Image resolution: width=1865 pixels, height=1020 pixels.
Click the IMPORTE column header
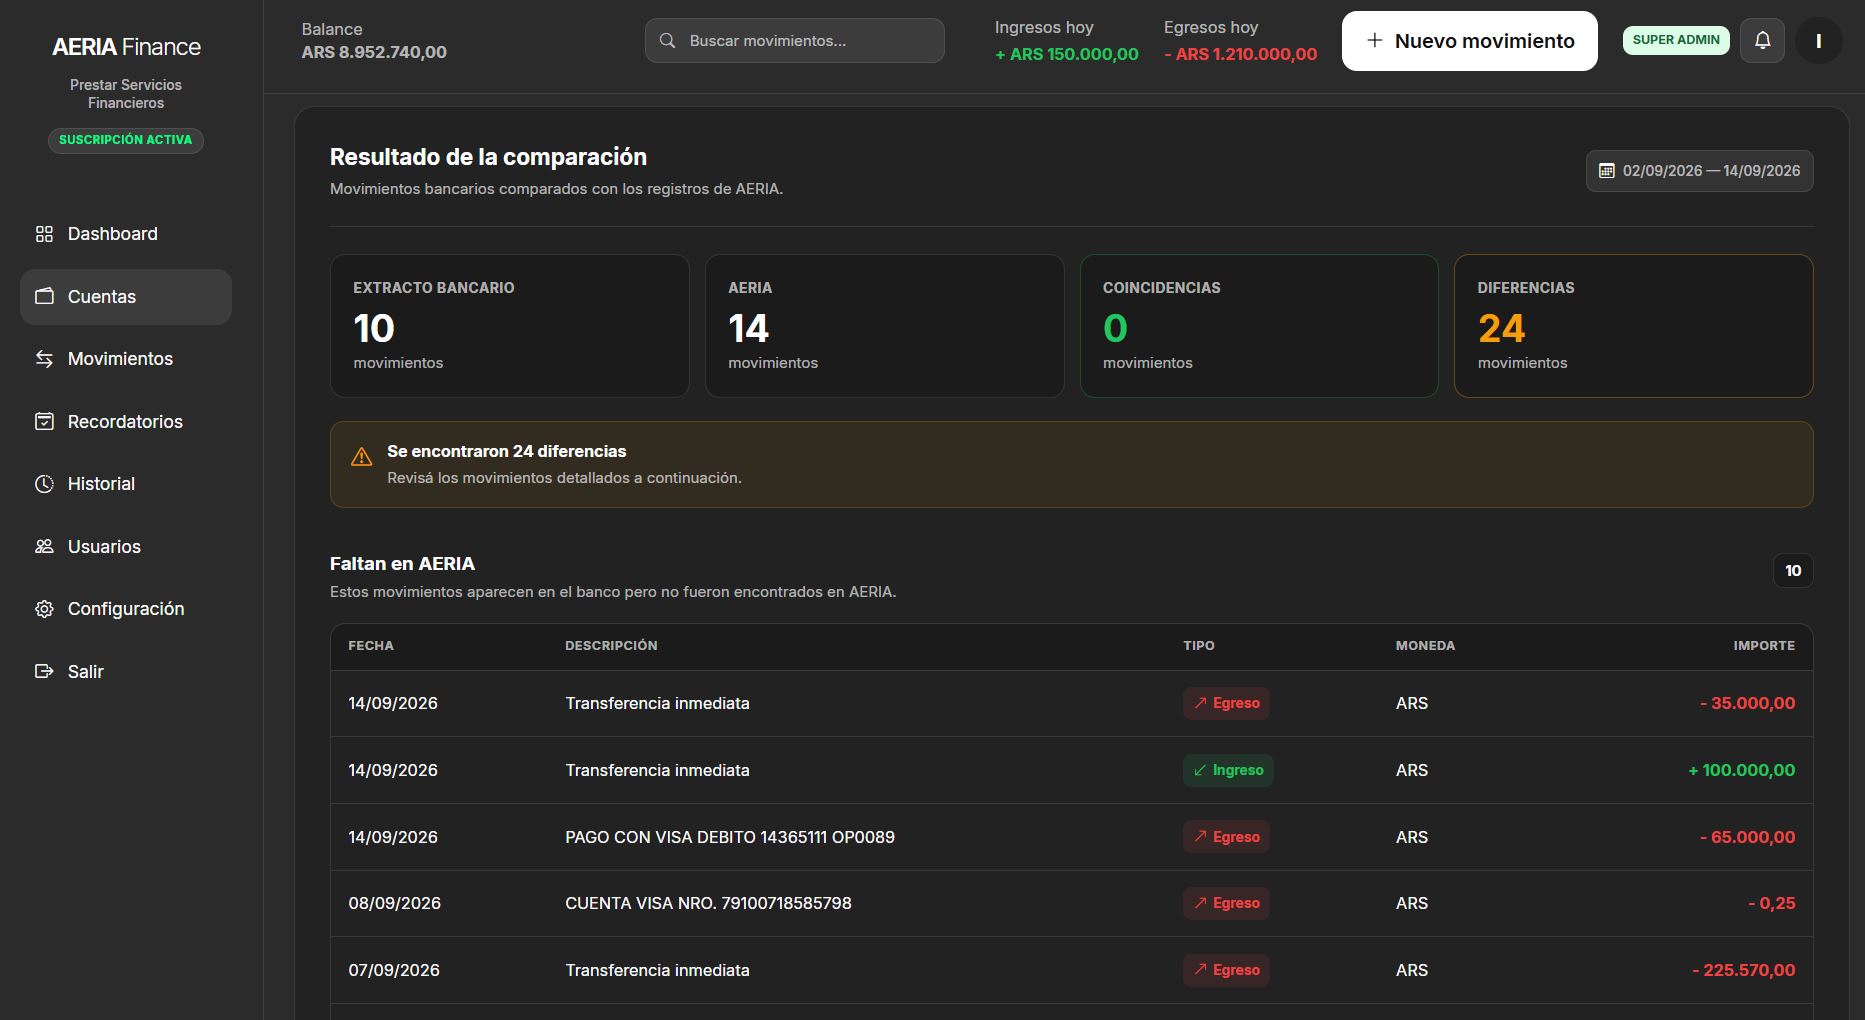coord(1764,646)
